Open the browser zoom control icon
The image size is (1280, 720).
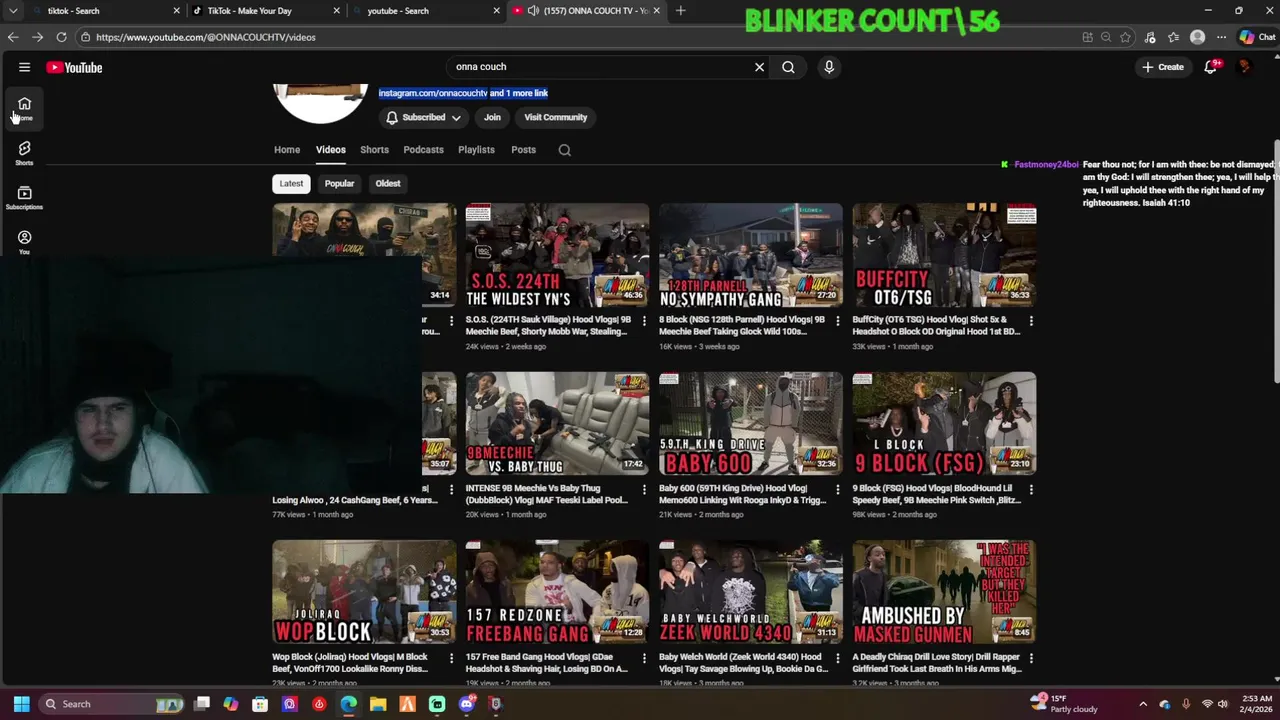[1106, 37]
